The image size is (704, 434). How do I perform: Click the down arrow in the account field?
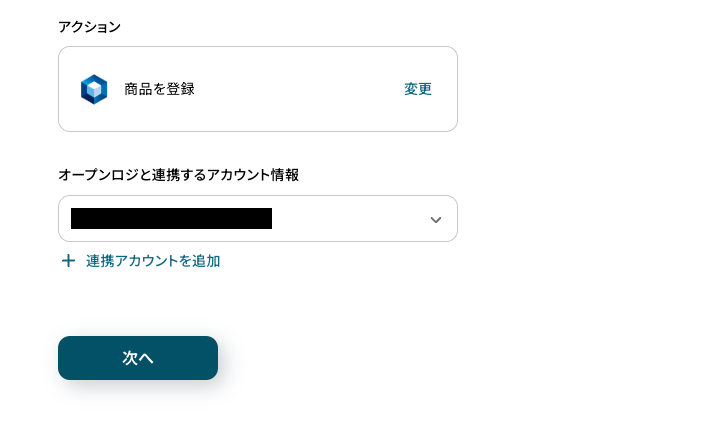(x=436, y=219)
